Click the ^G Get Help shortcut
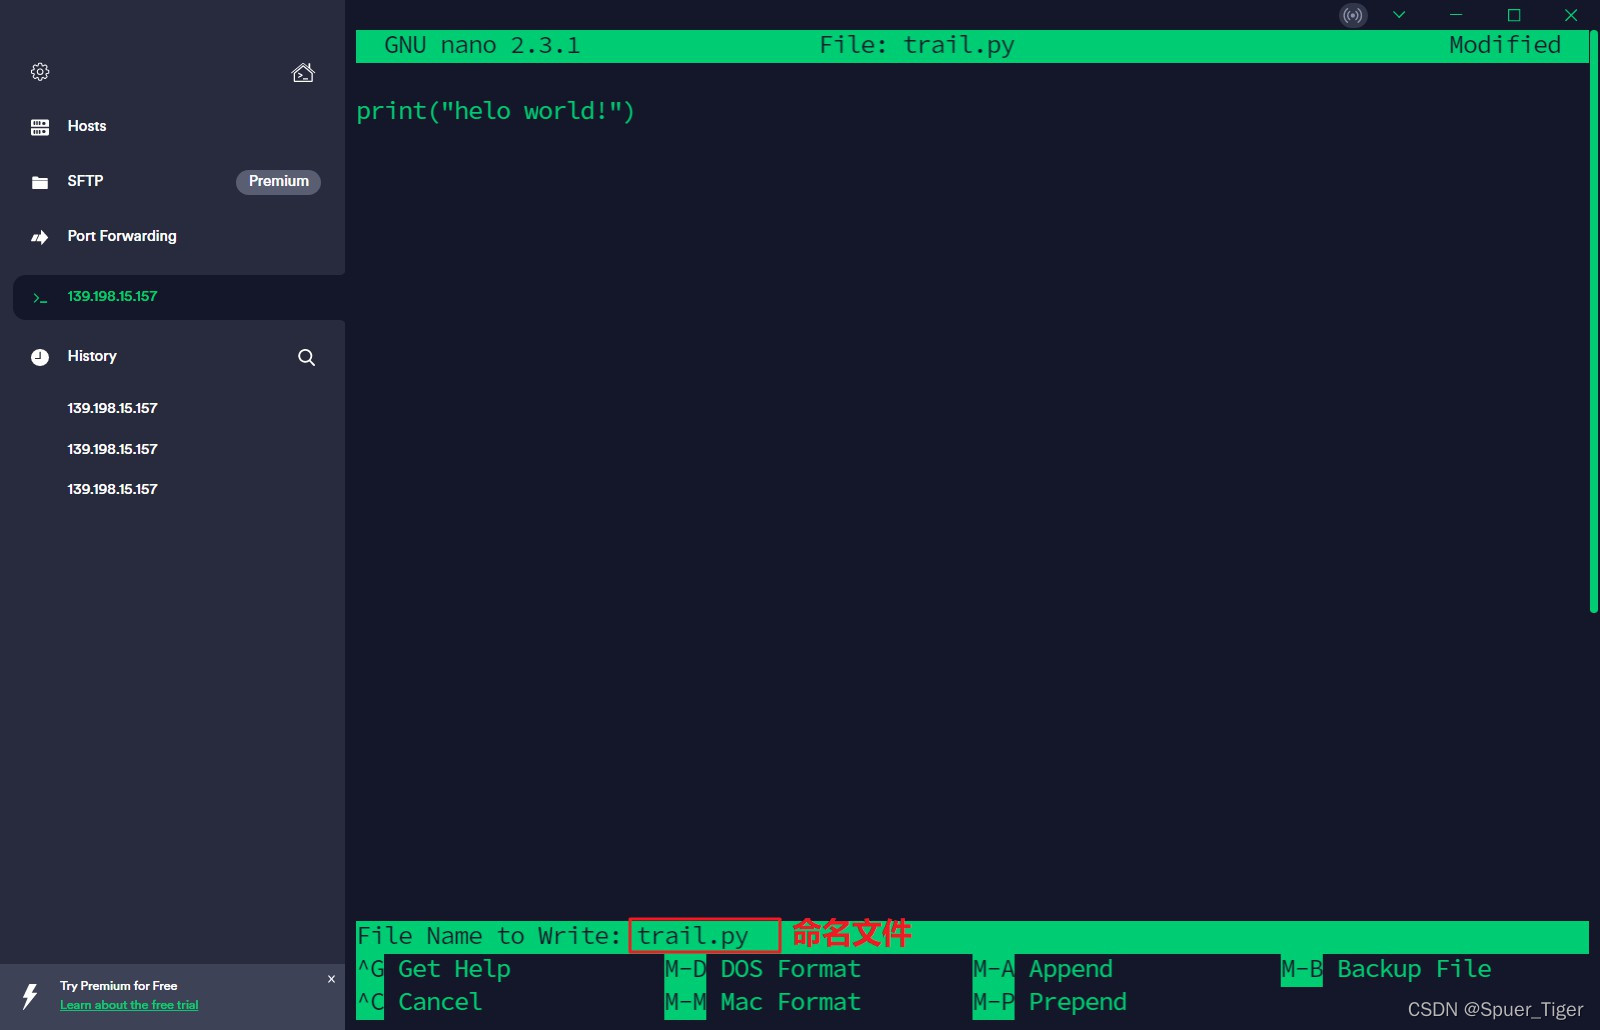Viewport: 1600px width, 1030px height. 434,969
